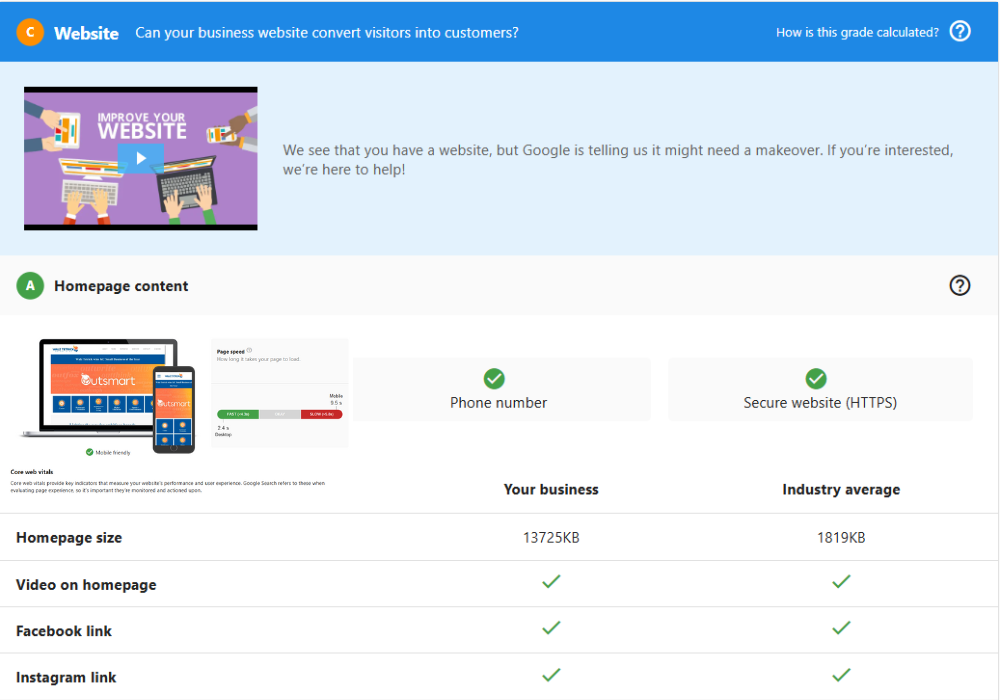The width and height of the screenshot is (1000, 700).
Task: Click Industry average checkmark for Facebook link
Action: pyautogui.click(x=841, y=628)
